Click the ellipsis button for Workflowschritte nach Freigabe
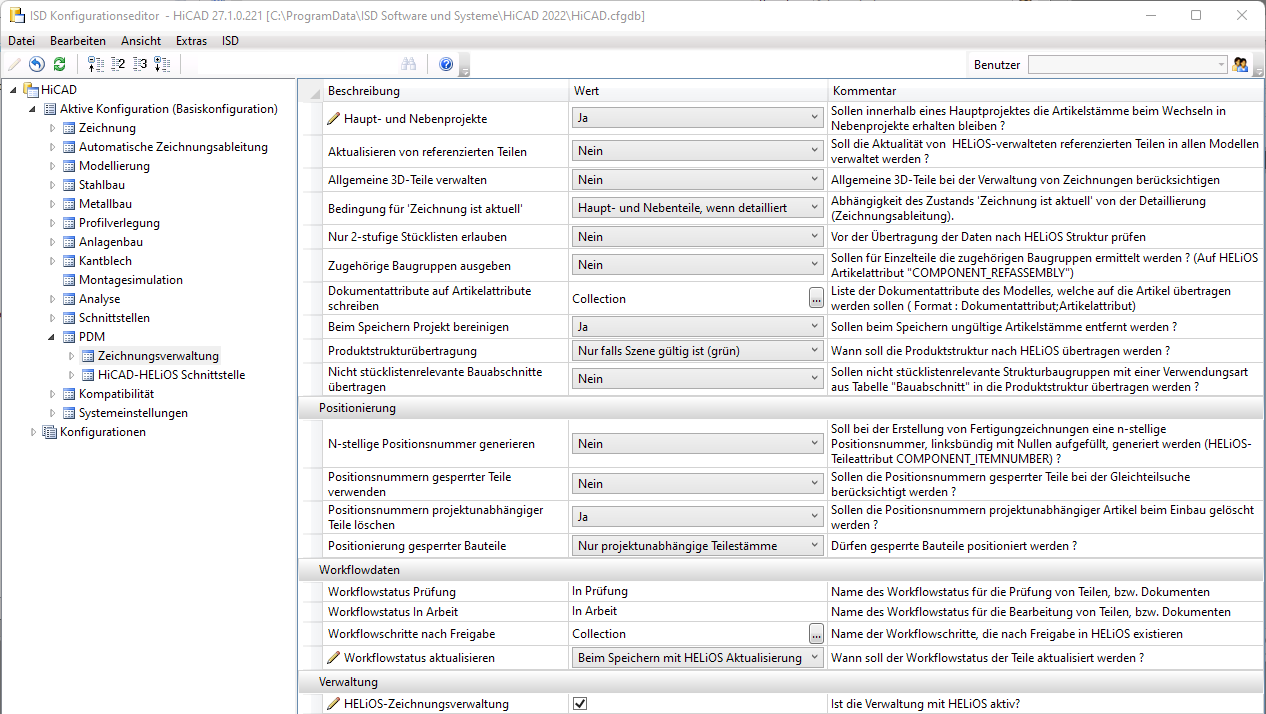This screenshot has width=1266, height=714. point(816,634)
